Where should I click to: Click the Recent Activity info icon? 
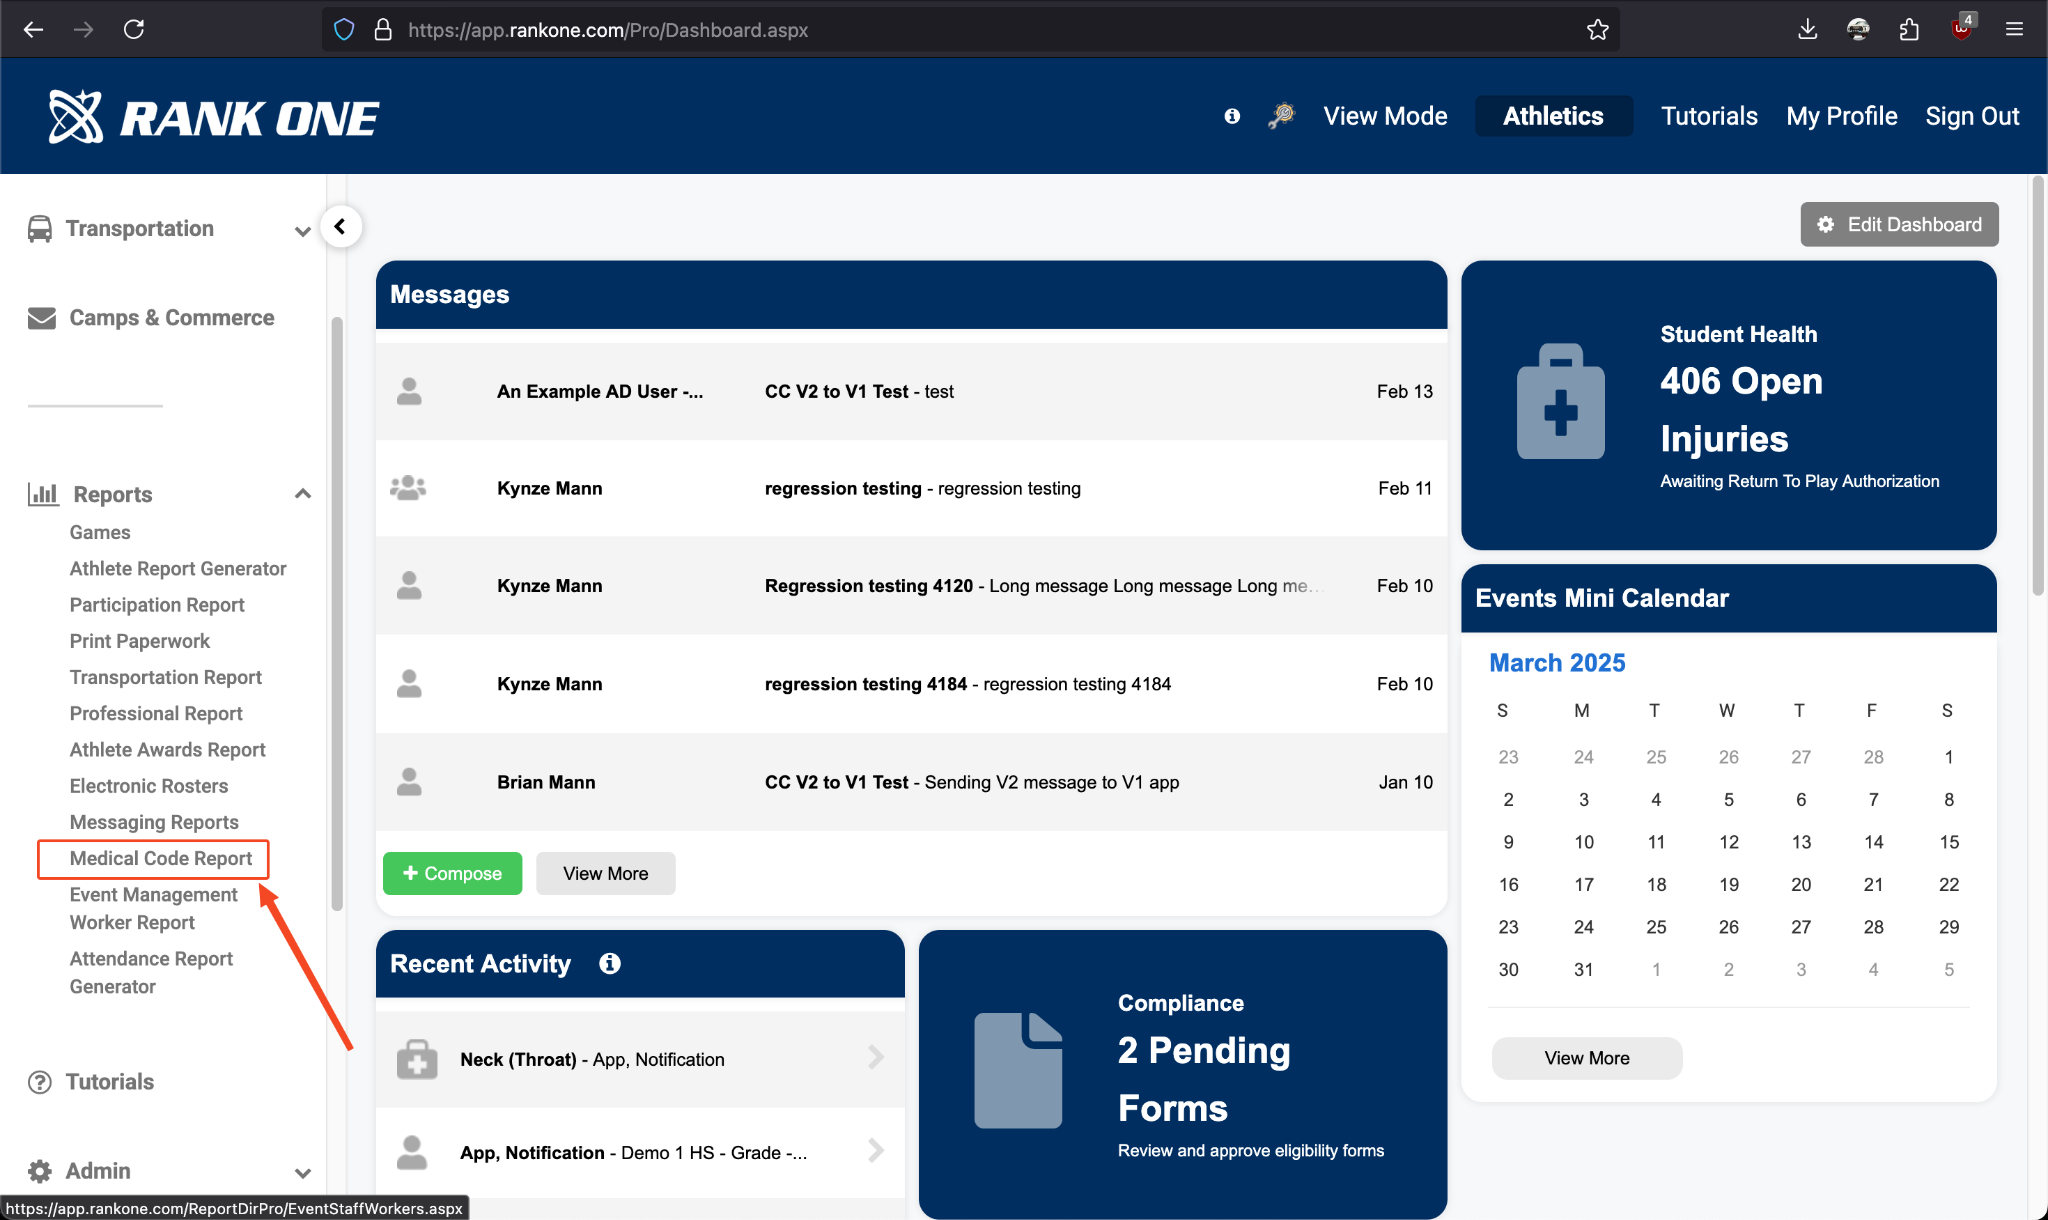(x=610, y=963)
